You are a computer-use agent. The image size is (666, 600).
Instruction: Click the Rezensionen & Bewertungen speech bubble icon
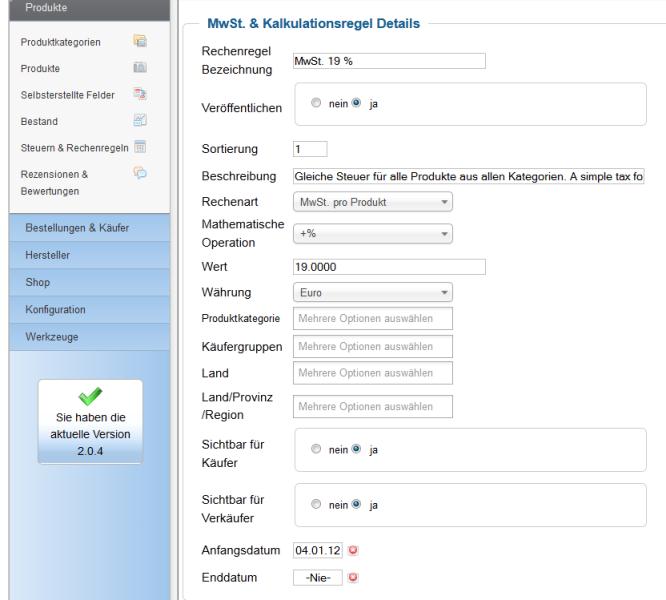click(x=140, y=172)
